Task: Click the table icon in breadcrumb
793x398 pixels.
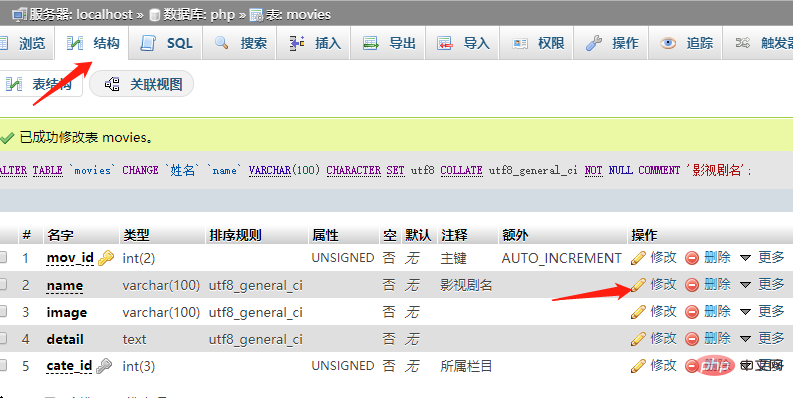Action: click(x=257, y=16)
